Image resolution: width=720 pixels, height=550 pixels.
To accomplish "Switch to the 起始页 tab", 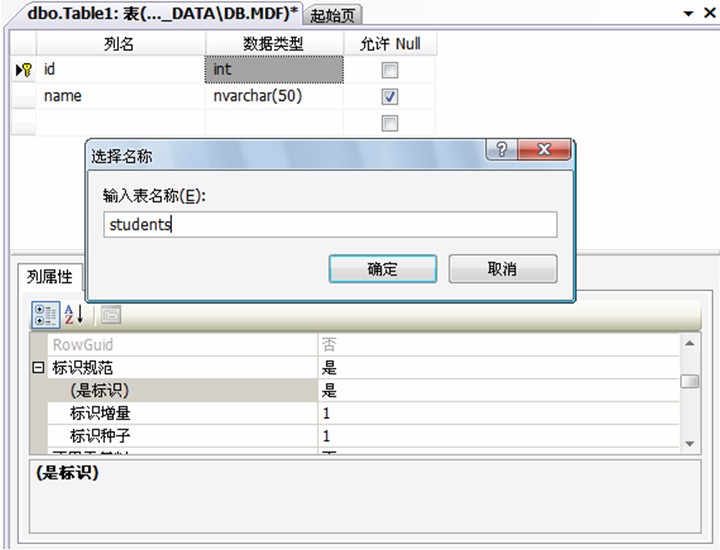I will 334,15.
